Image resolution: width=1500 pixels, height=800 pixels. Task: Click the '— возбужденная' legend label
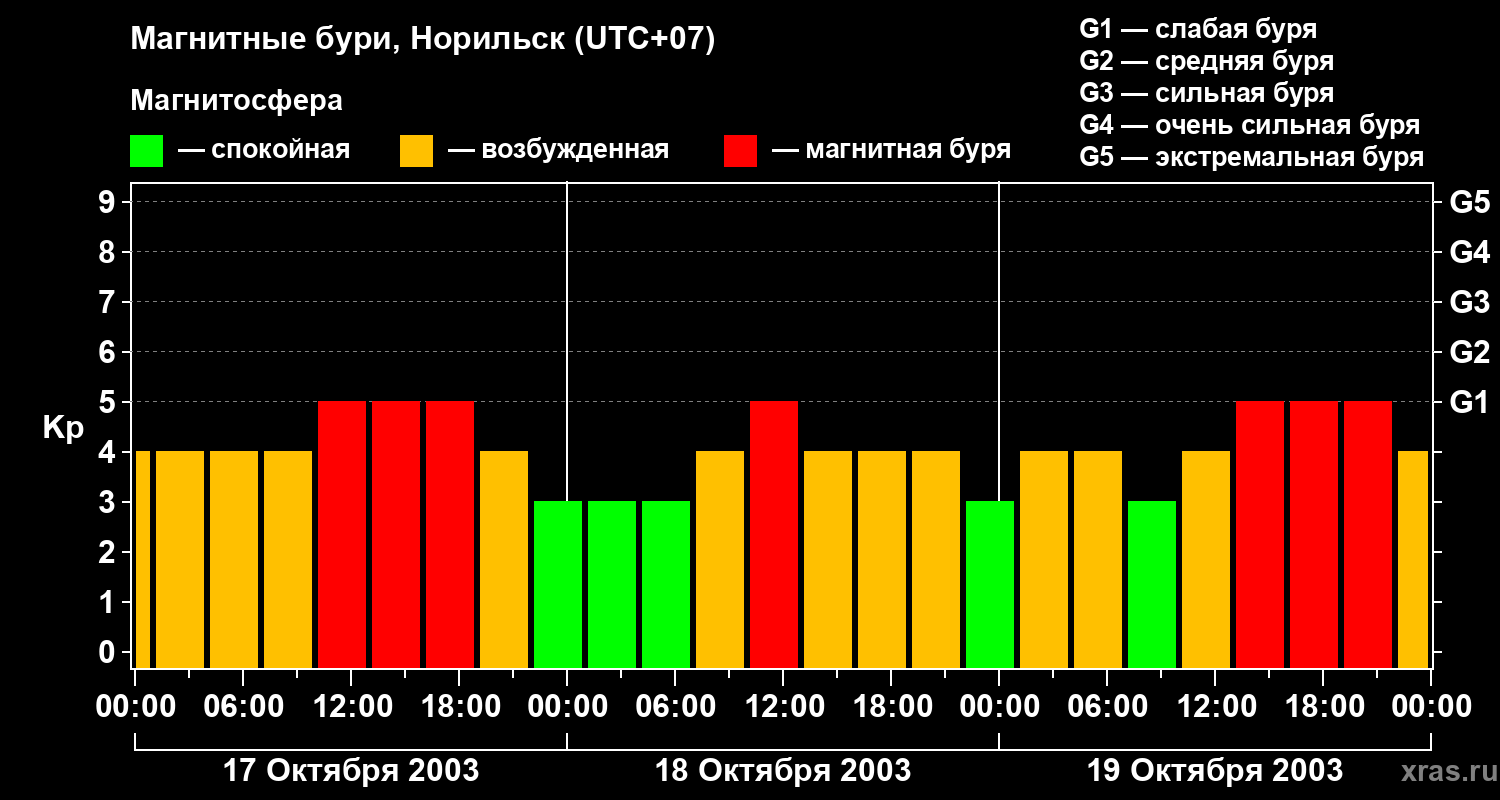point(558,150)
